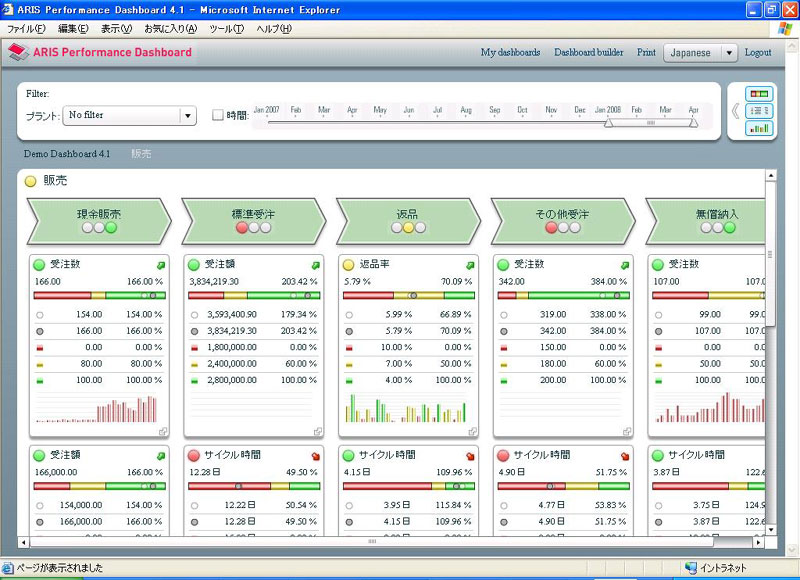This screenshot has height=580, width=800.
Task: Click the 12.28日 value on サイクル時間 card
Action: [x=205, y=472]
